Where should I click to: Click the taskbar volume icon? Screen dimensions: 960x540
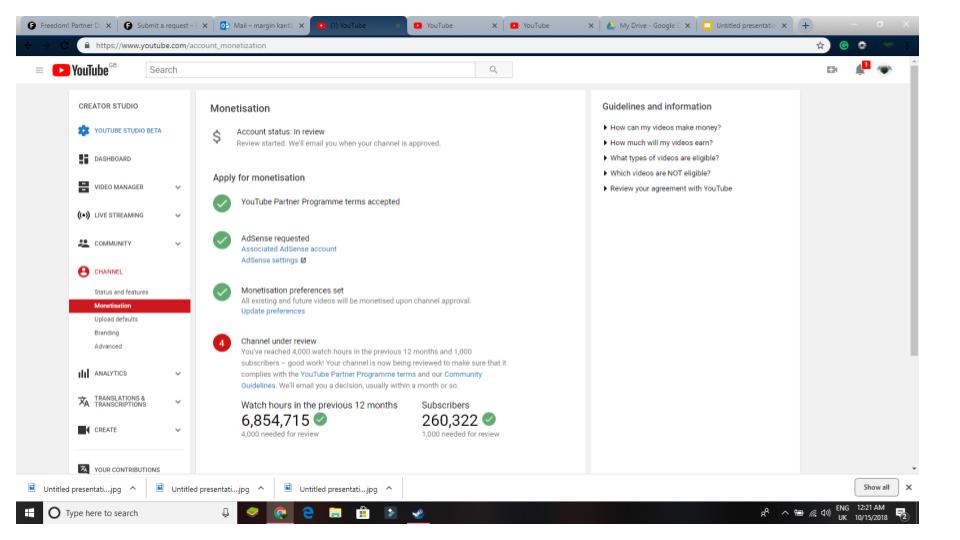click(825, 513)
